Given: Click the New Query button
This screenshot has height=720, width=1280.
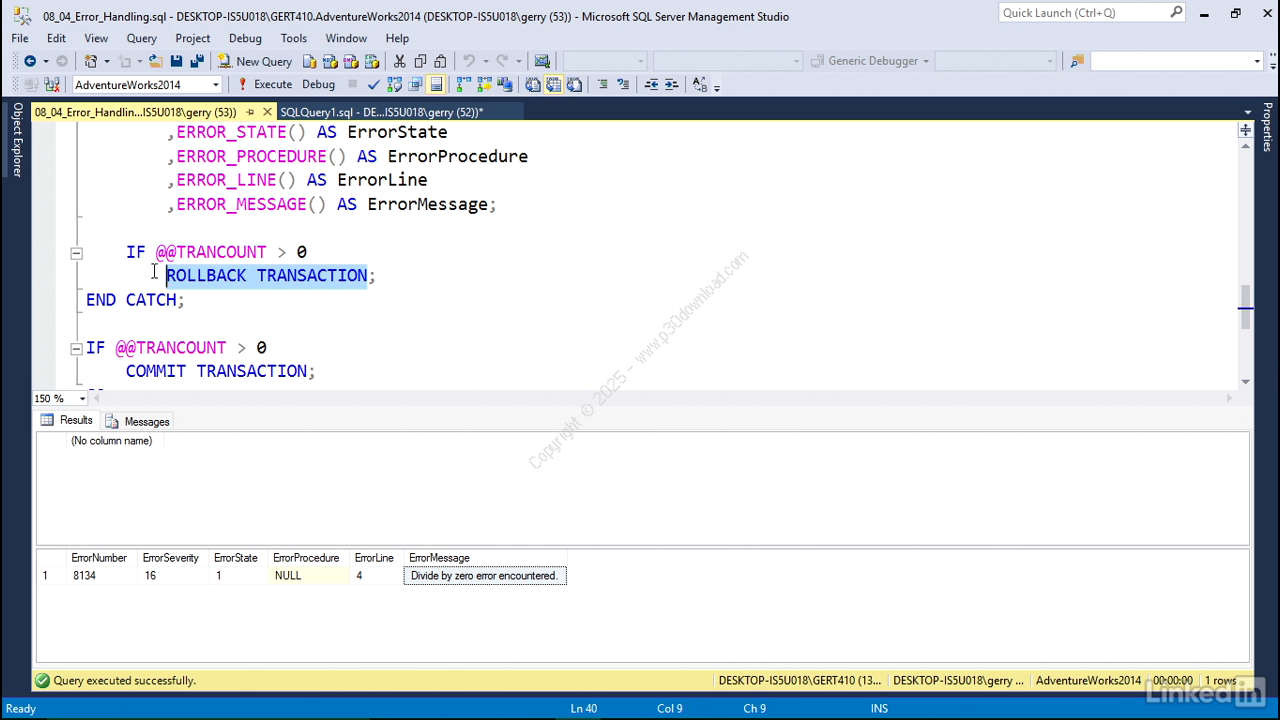Looking at the screenshot, I should coord(255,61).
